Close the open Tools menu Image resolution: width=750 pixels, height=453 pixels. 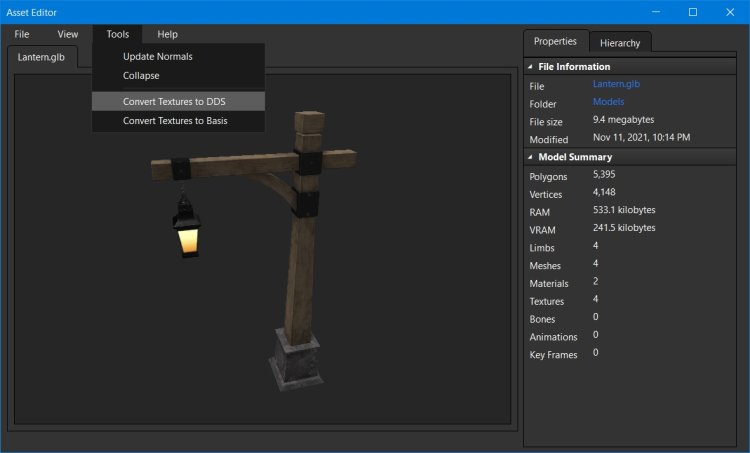click(x=117, y=34)
